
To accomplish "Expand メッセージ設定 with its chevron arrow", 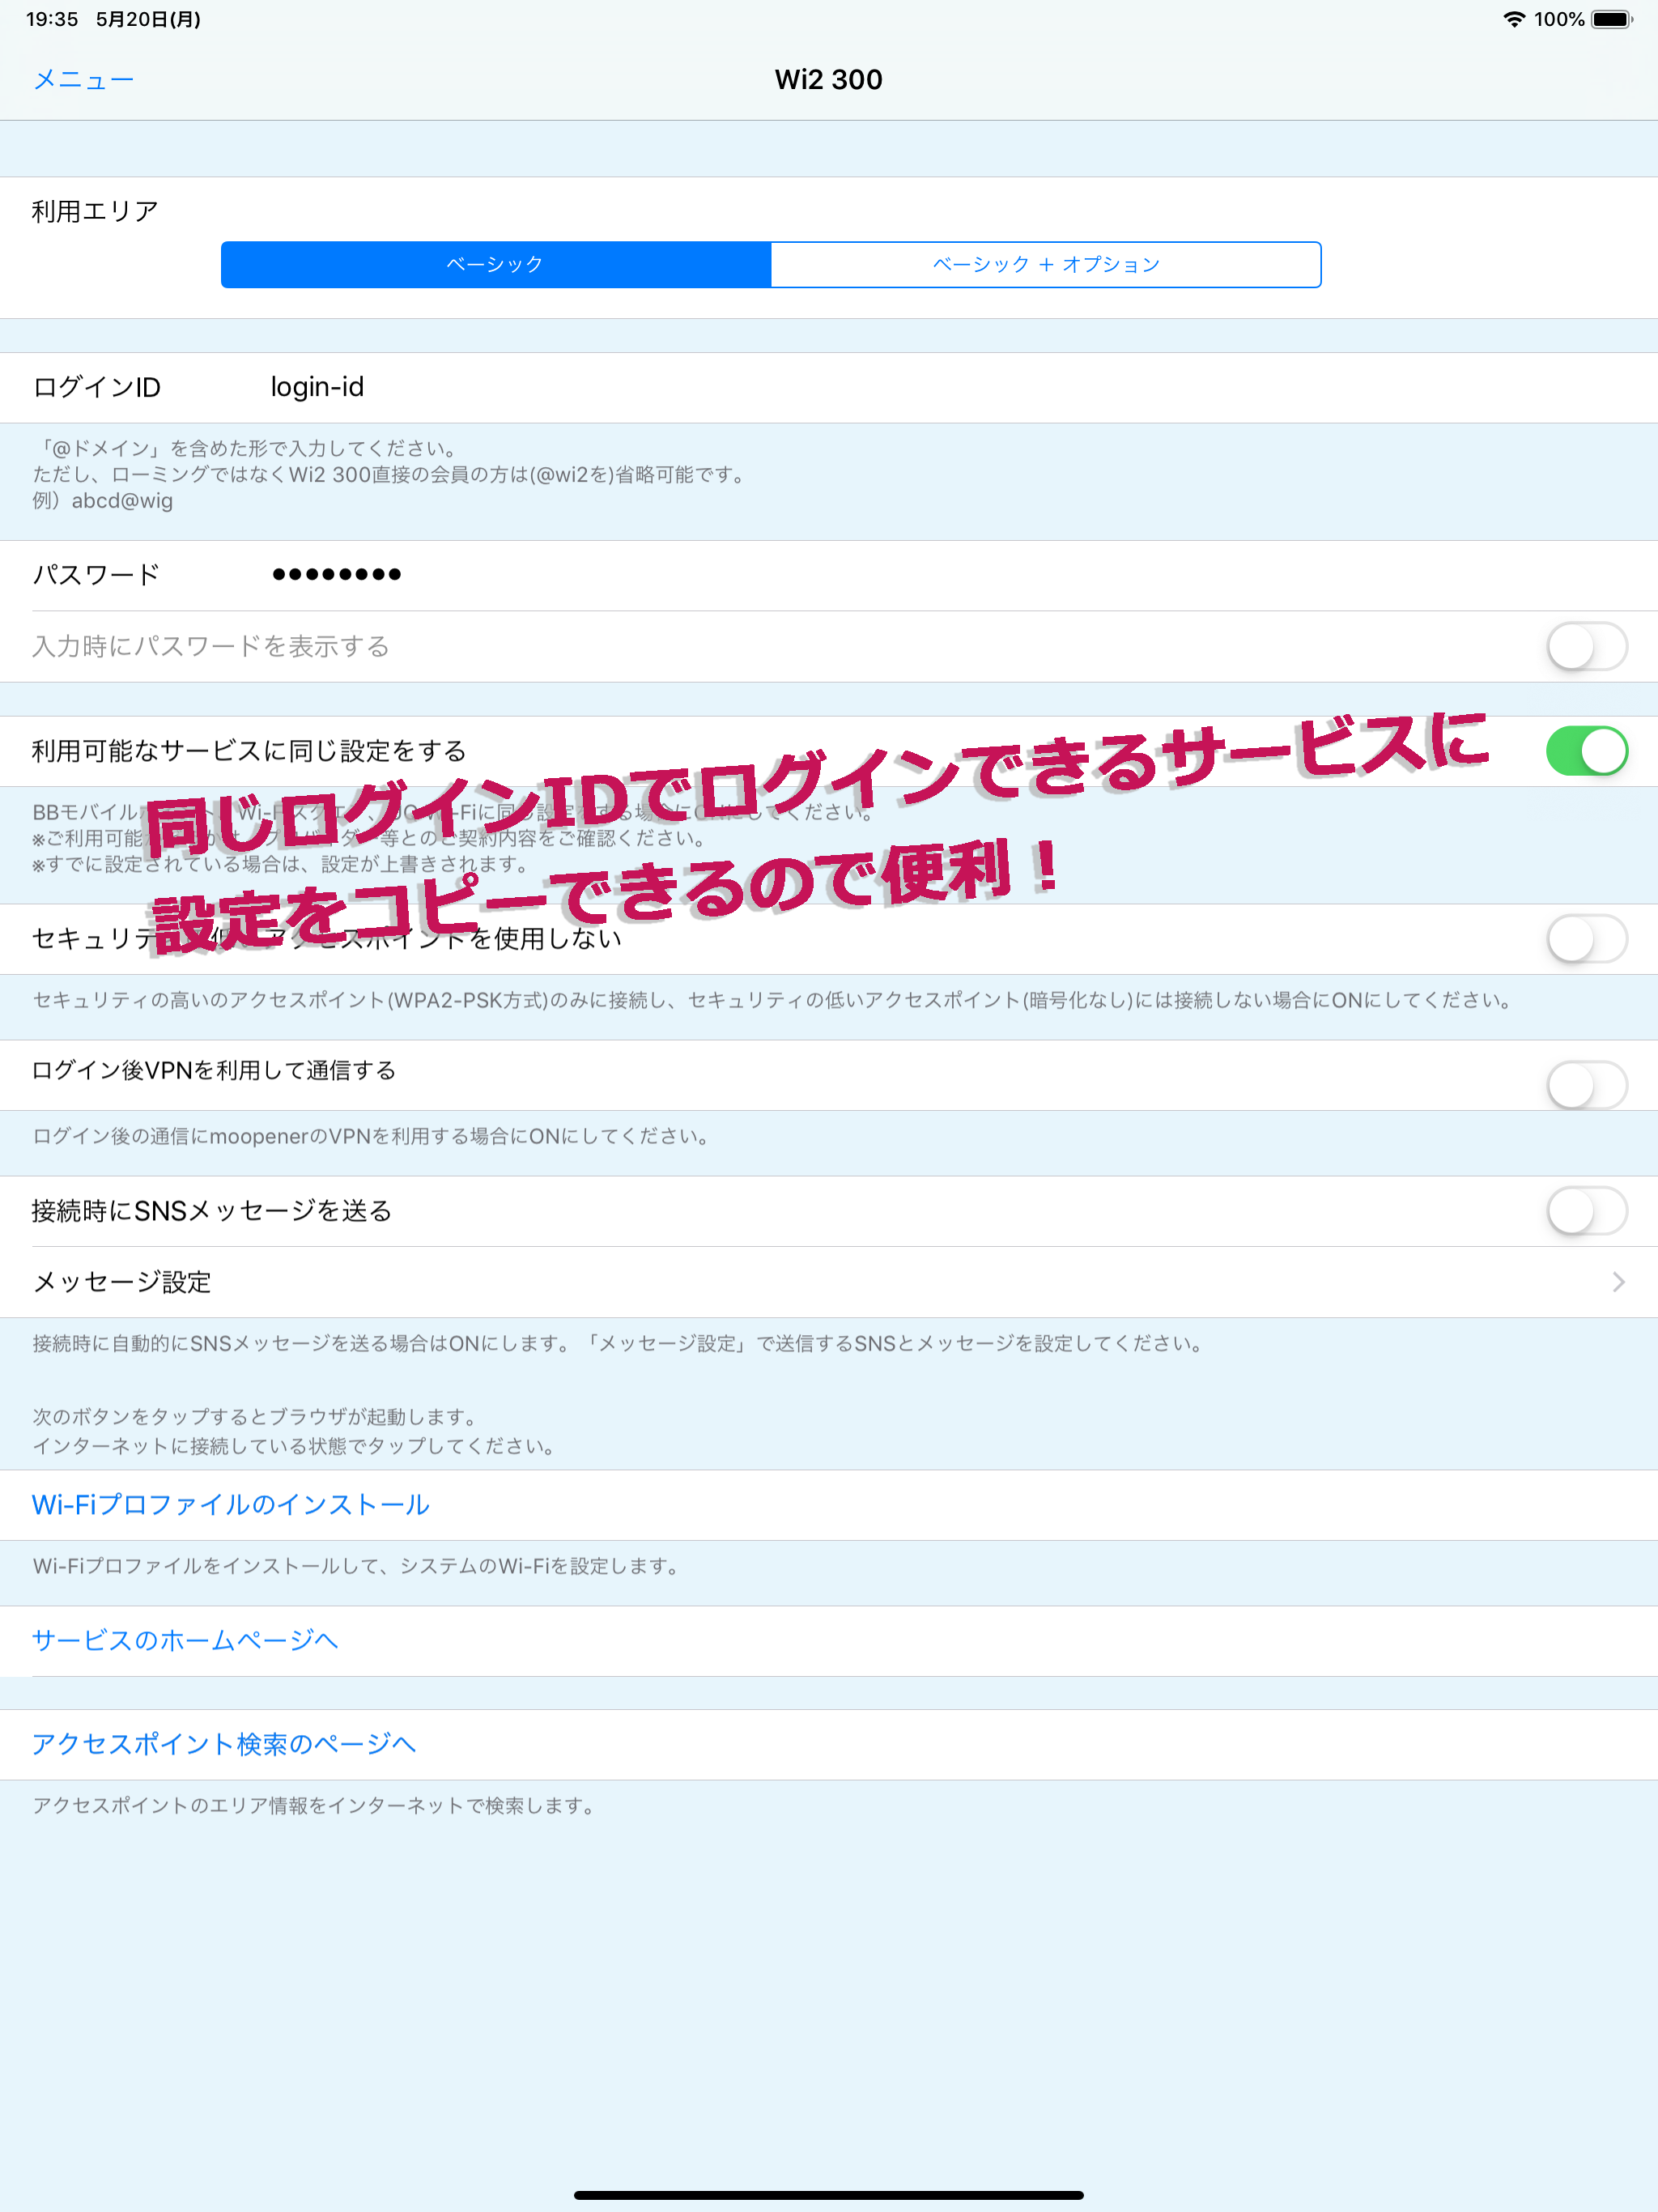I will point(1618,1282).
